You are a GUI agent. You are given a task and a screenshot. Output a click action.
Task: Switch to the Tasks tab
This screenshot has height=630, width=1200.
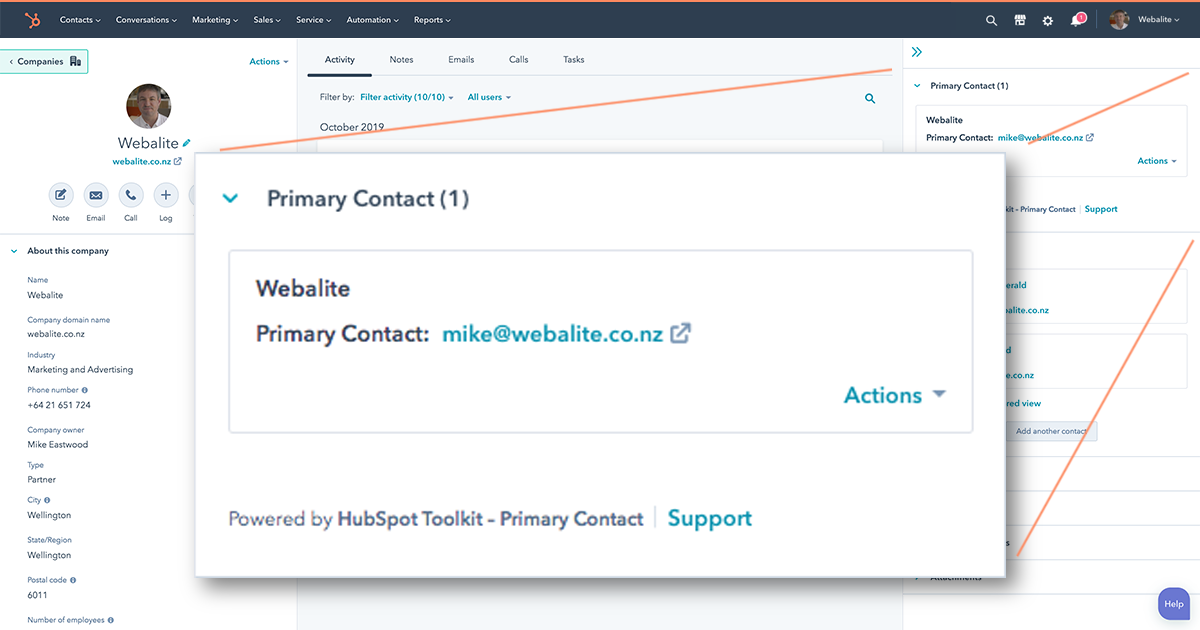[x=574, y=60]
